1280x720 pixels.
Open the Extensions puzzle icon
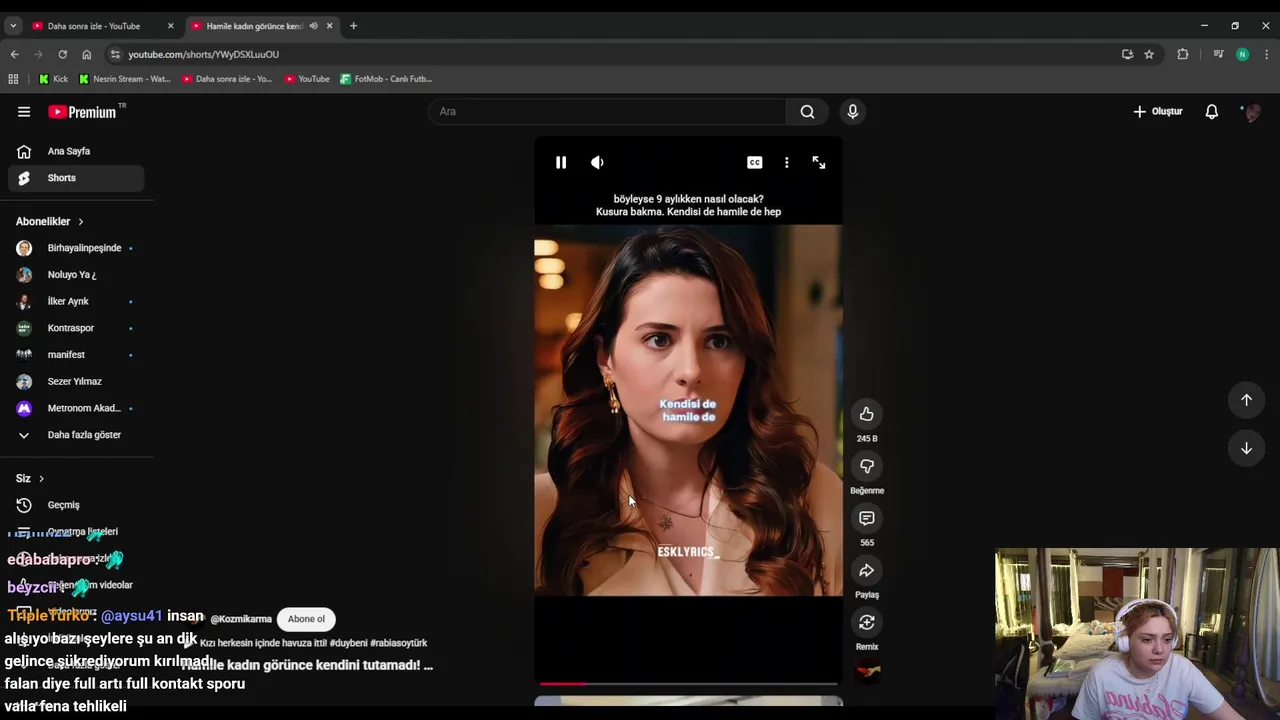point(1183,54)
